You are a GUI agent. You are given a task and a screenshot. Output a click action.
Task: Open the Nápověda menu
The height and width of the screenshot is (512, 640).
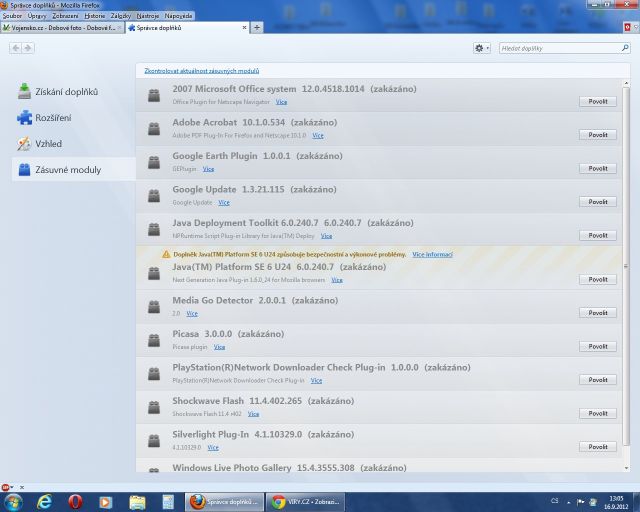click(x=178, y=16)
